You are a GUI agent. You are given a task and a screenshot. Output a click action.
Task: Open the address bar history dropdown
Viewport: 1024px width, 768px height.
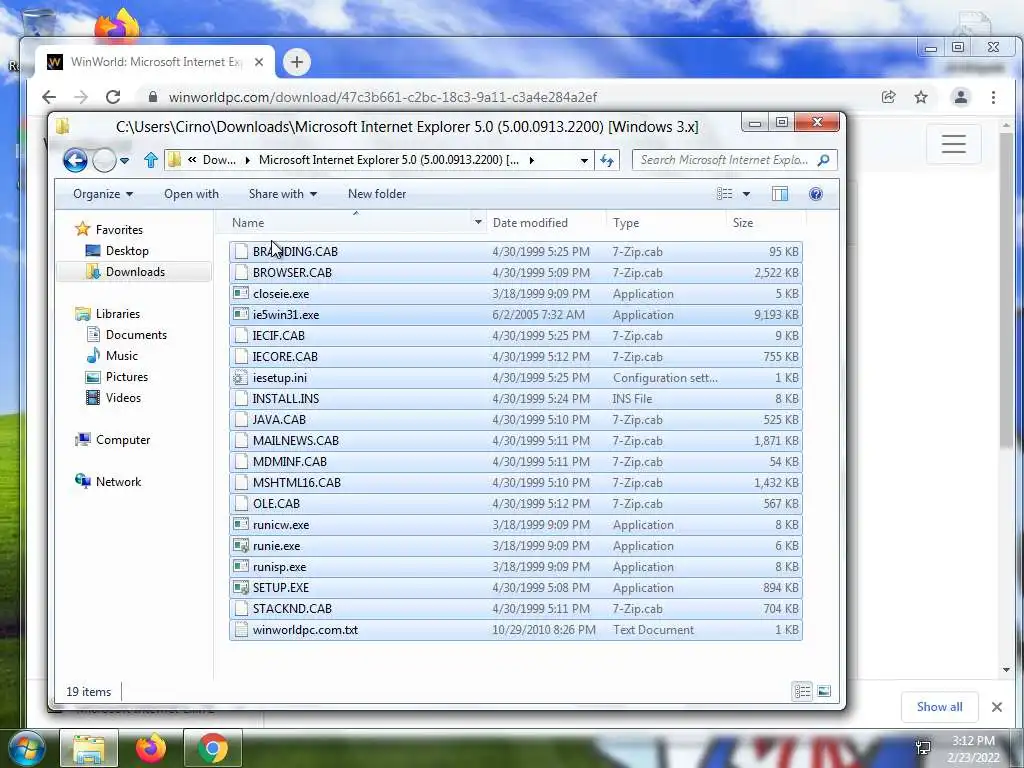click(x=584, y=161)
